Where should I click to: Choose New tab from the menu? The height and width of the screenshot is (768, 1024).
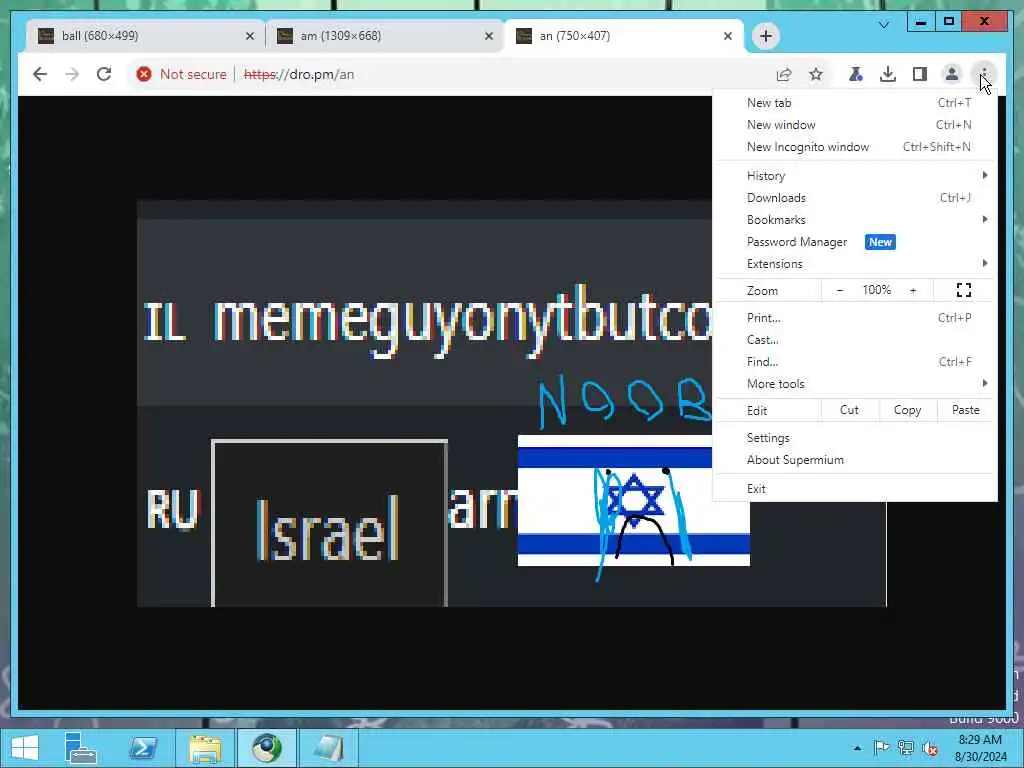coord(856,103)
